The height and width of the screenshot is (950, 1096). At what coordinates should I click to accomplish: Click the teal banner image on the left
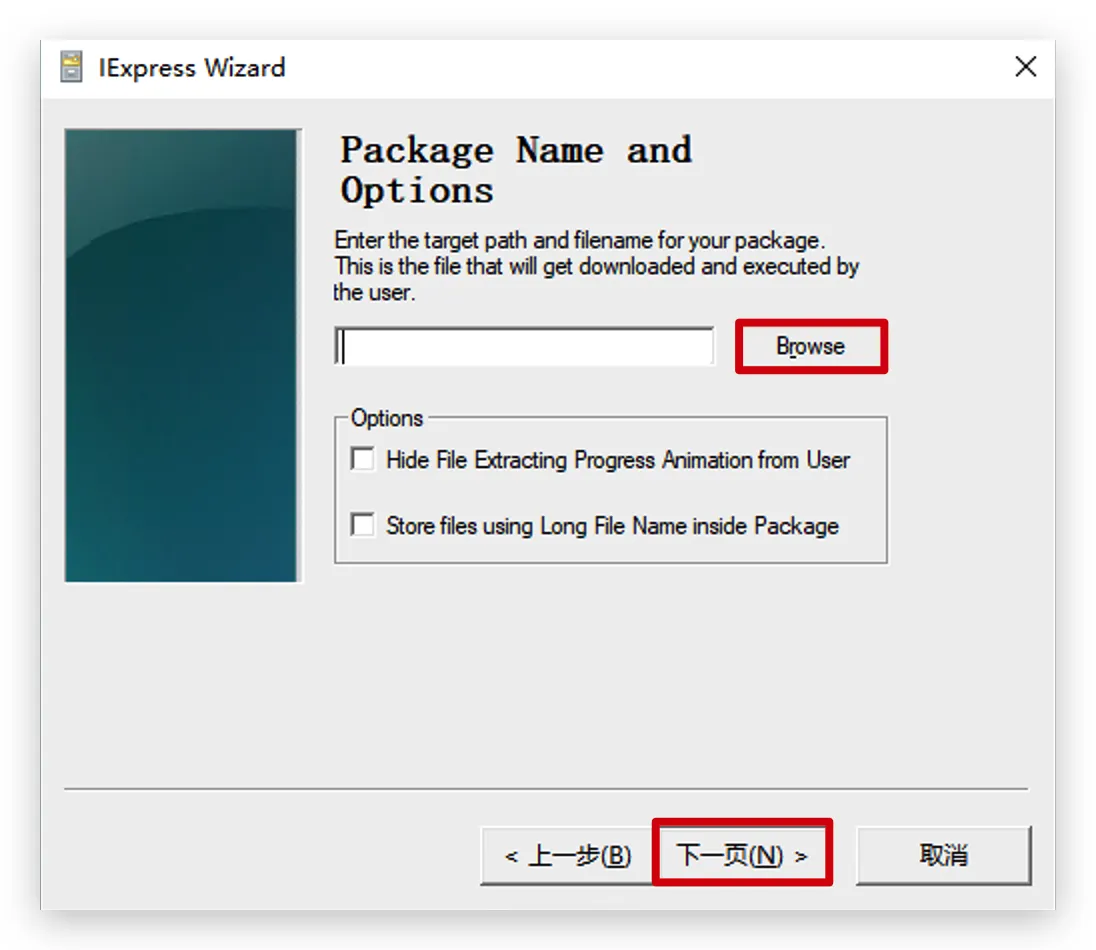182,355
